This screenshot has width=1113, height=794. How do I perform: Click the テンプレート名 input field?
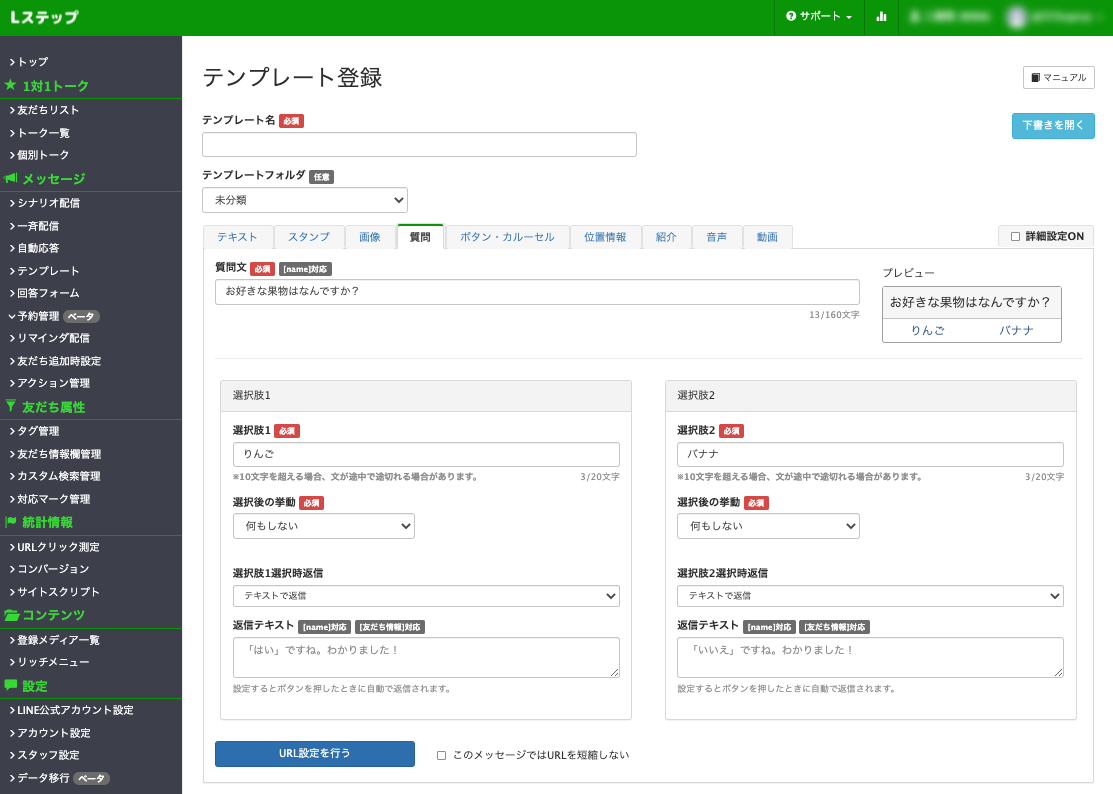[x=419, y=144]
